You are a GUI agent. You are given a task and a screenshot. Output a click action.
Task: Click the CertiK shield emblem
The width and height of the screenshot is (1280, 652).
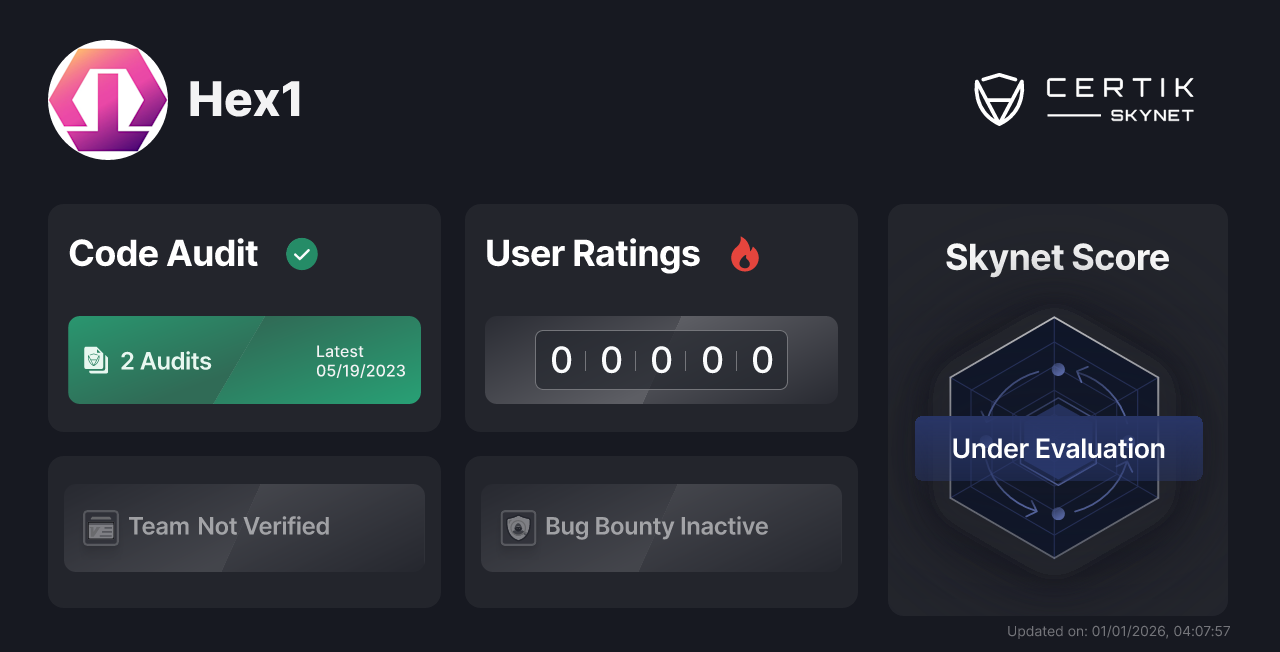coord(999,97)
